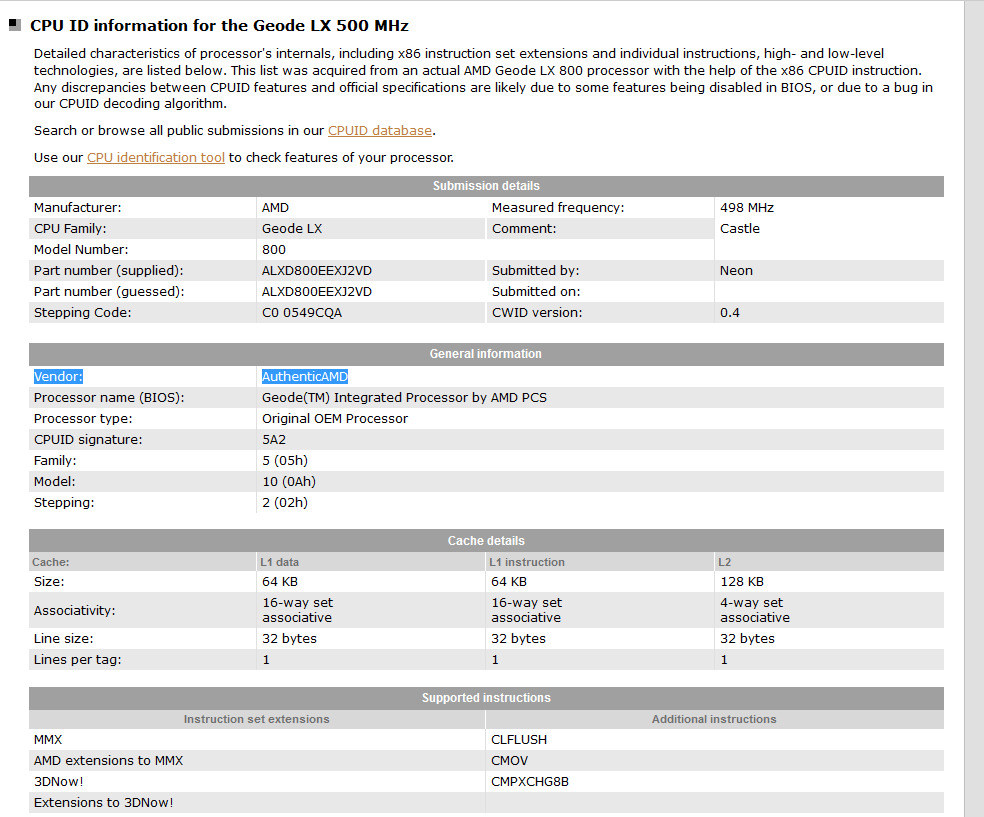Click the Family value '5 (05h)'
This screenshot has width=984, height=817.
[x=285, y=461]
